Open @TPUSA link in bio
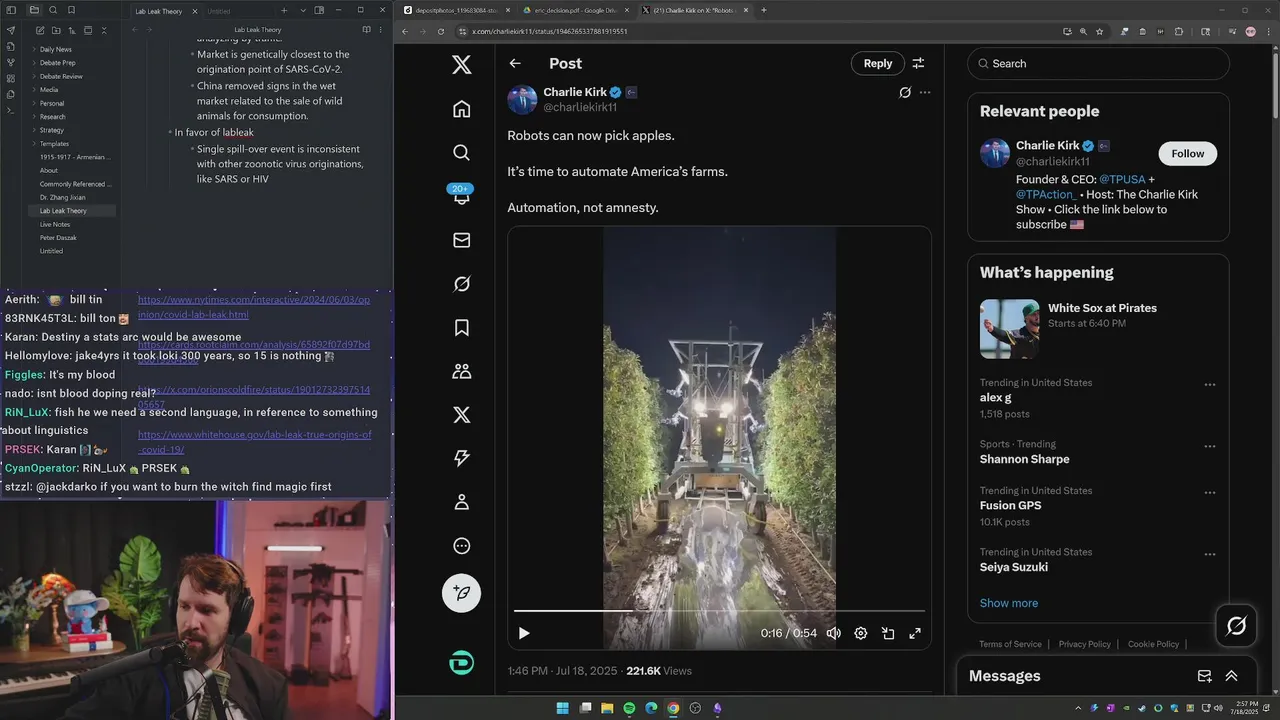1280x720 pixels. tap(1122, 179)
